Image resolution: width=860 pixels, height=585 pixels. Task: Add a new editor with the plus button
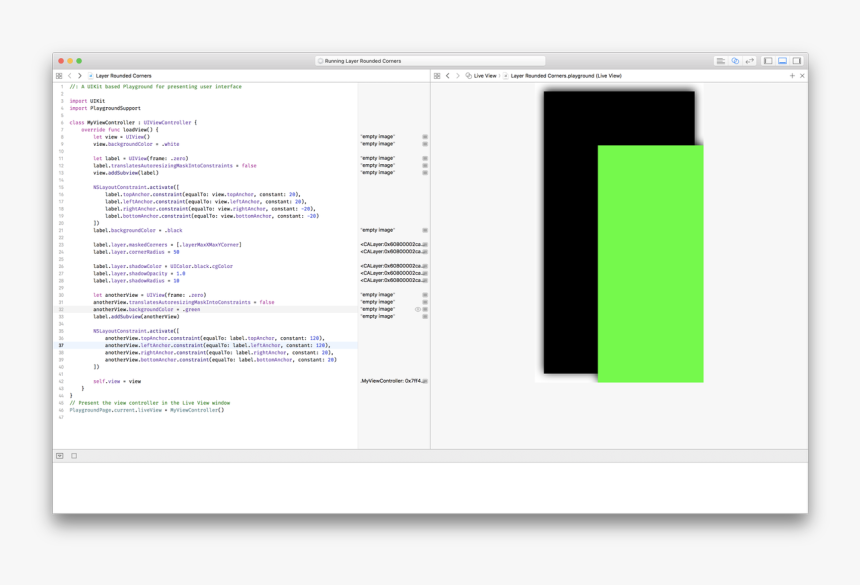coord(792,75)
